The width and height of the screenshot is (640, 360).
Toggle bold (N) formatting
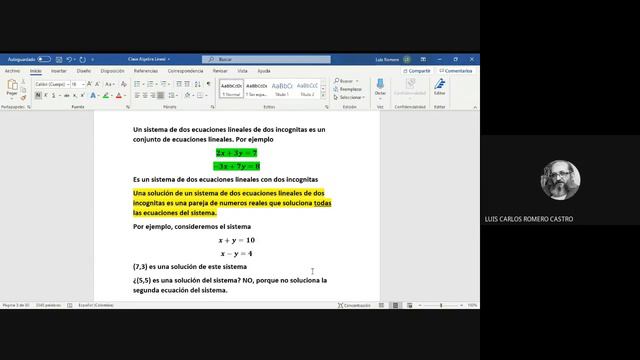[x=38, y=96]
